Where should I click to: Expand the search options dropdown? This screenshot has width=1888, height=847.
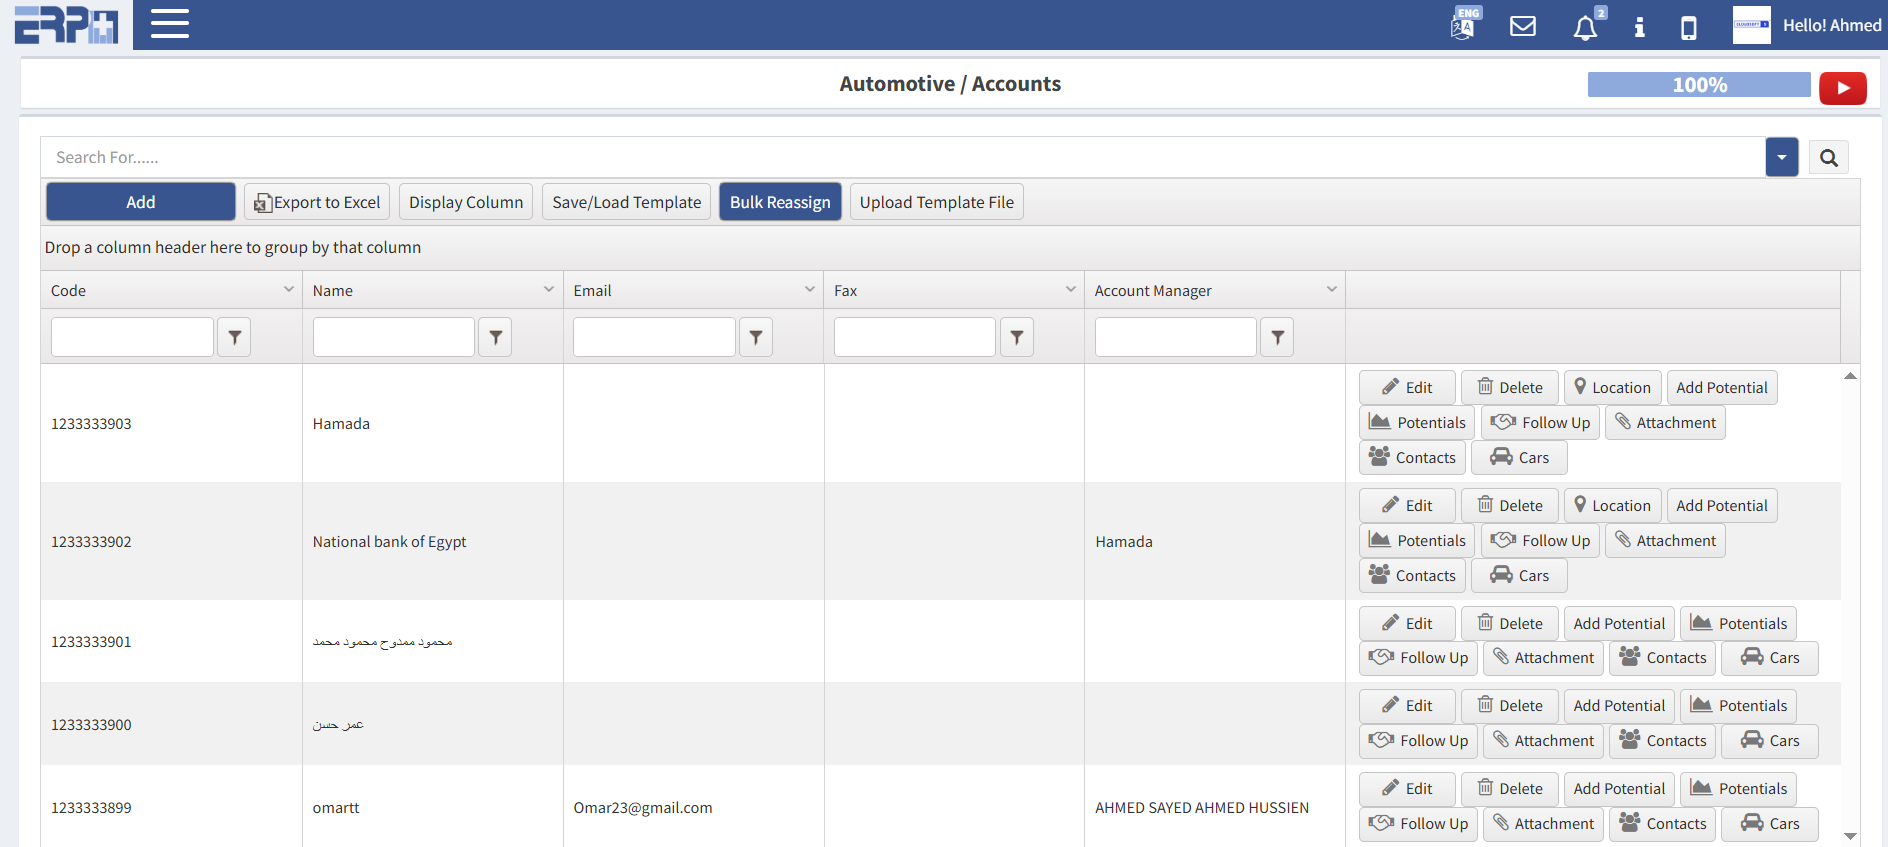point(1781,158)
